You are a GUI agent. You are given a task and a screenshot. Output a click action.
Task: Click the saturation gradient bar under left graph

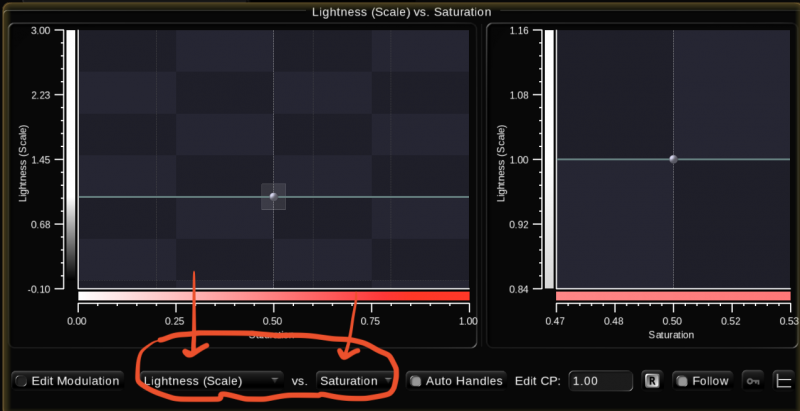click(273, 296)
